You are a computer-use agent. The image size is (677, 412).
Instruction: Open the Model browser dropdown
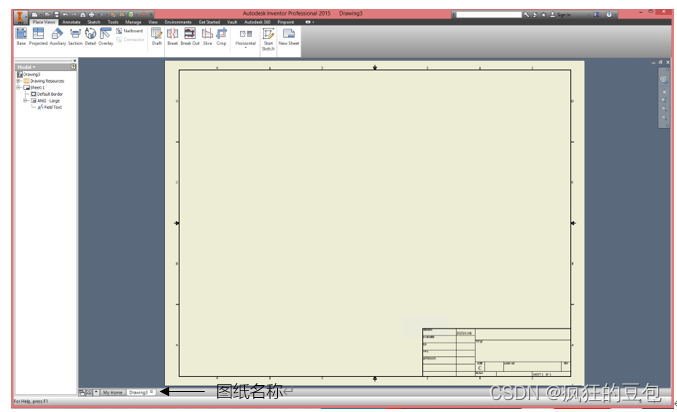(27, 67)
